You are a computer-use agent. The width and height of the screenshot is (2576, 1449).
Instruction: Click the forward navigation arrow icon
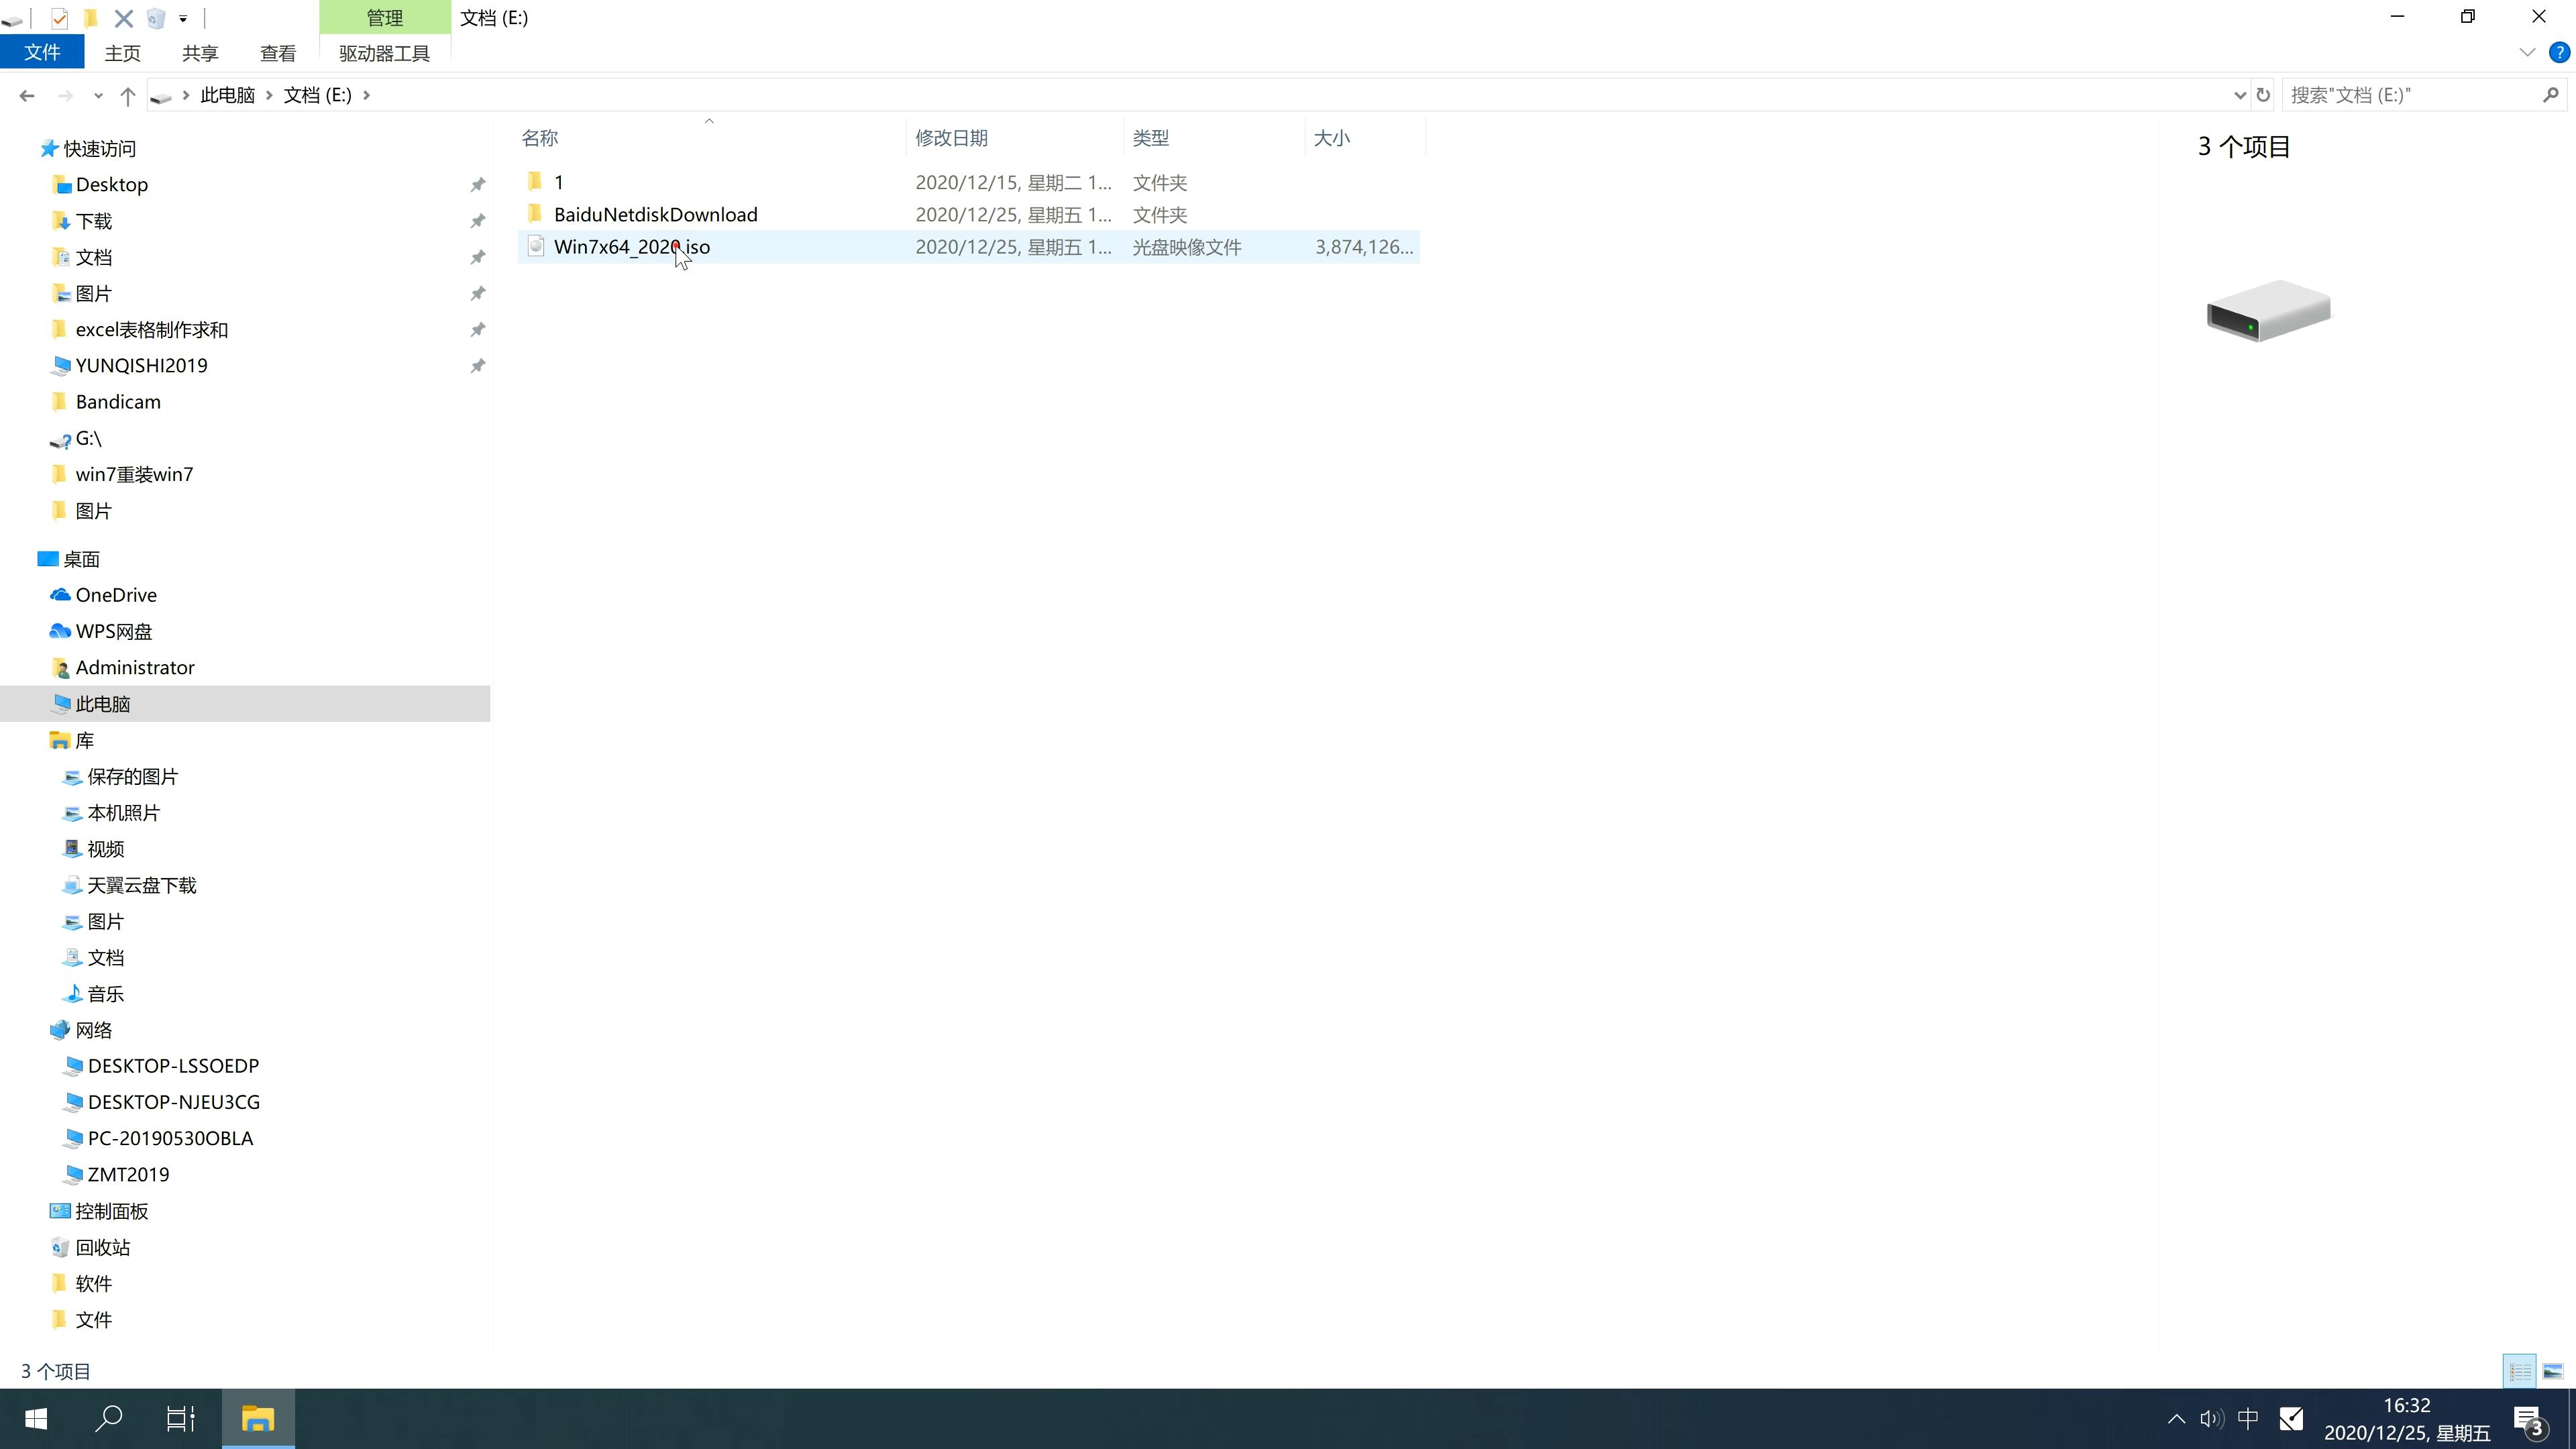[x=64, y=94]
